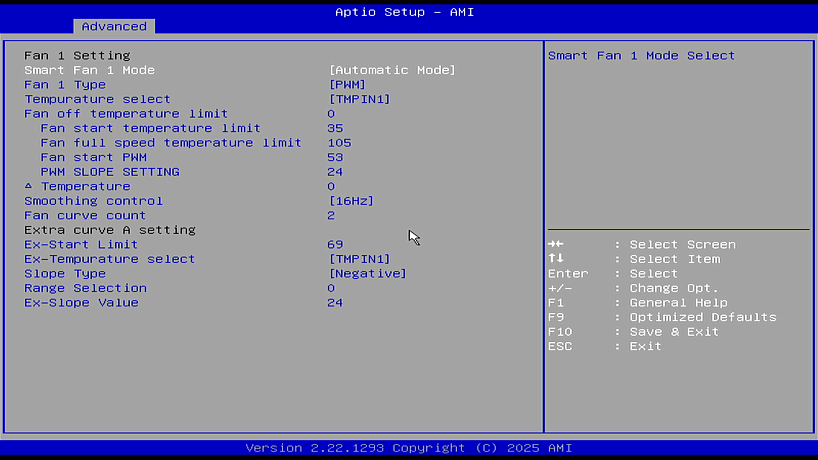Viewport: 818px width, 460px height.
Task: Click the delta triangle beside Temperature
Action: coord(29,186)
